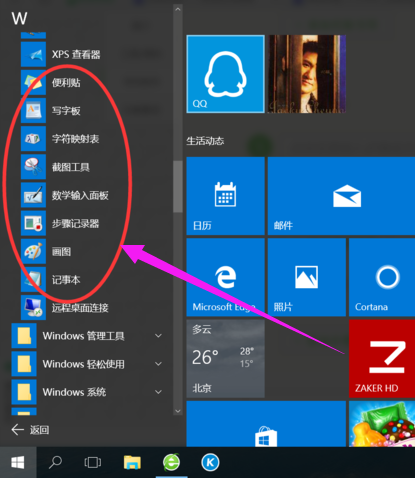The height and width of the screenshot is (478, 415).
Task: Open the 北京 weather tile
Action: (x=226, y=359)
